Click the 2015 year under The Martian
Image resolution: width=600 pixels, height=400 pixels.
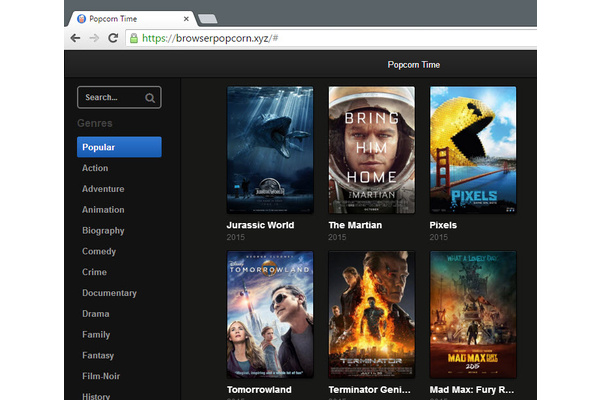click(337, 237)
